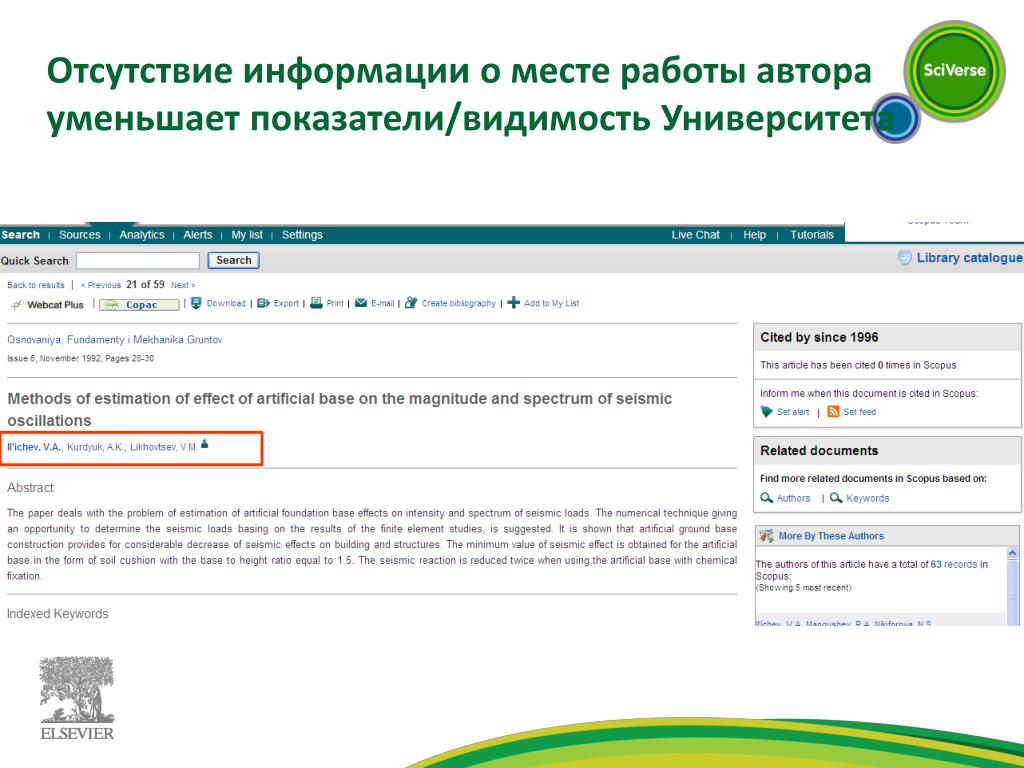
Task: Open the Search tab
Action: point(20,234)
